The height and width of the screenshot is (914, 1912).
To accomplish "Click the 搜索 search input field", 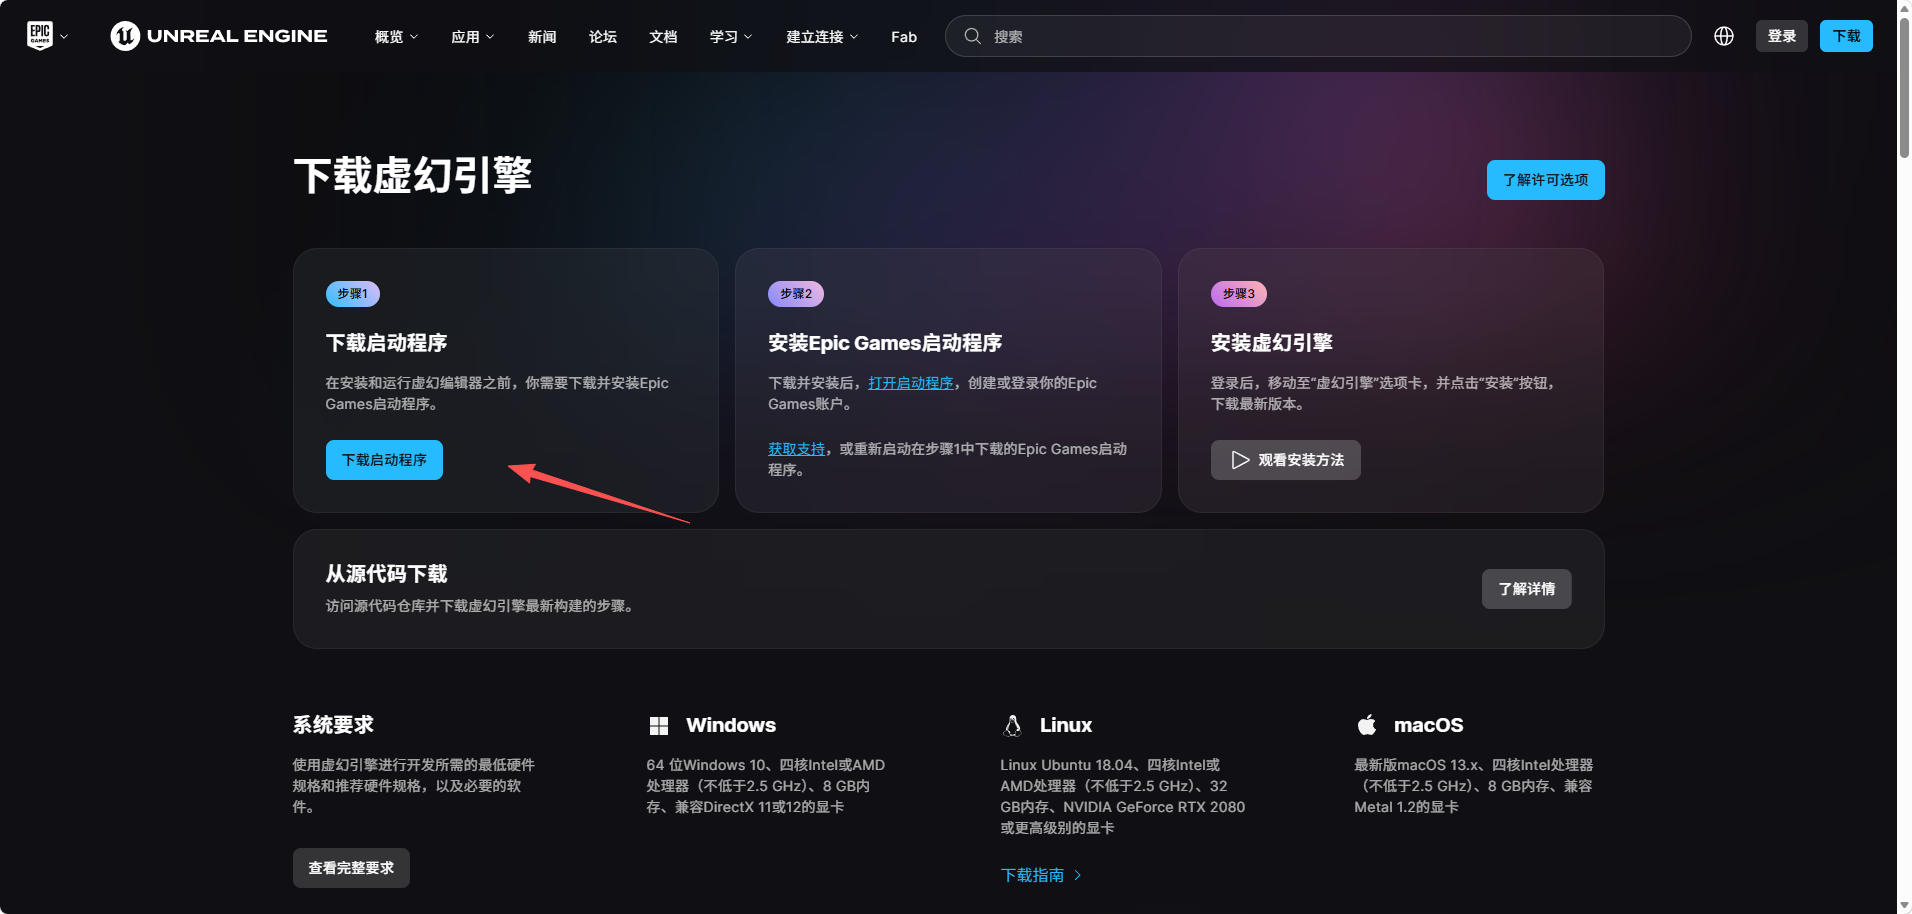I will click(x=1318, y=36).
